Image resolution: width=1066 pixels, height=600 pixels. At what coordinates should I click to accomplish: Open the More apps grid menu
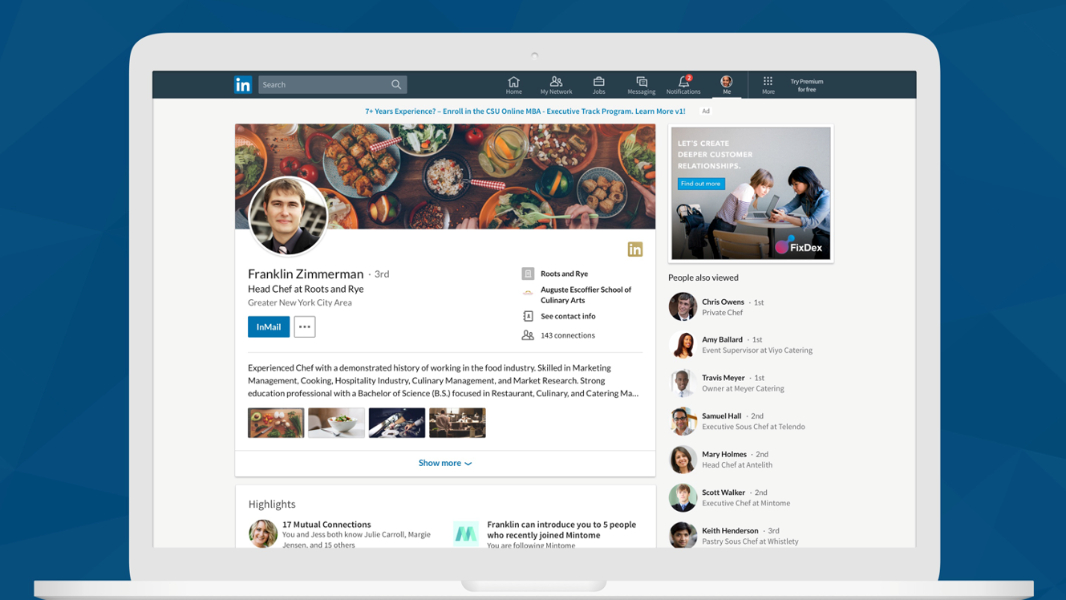pos(768,84)
